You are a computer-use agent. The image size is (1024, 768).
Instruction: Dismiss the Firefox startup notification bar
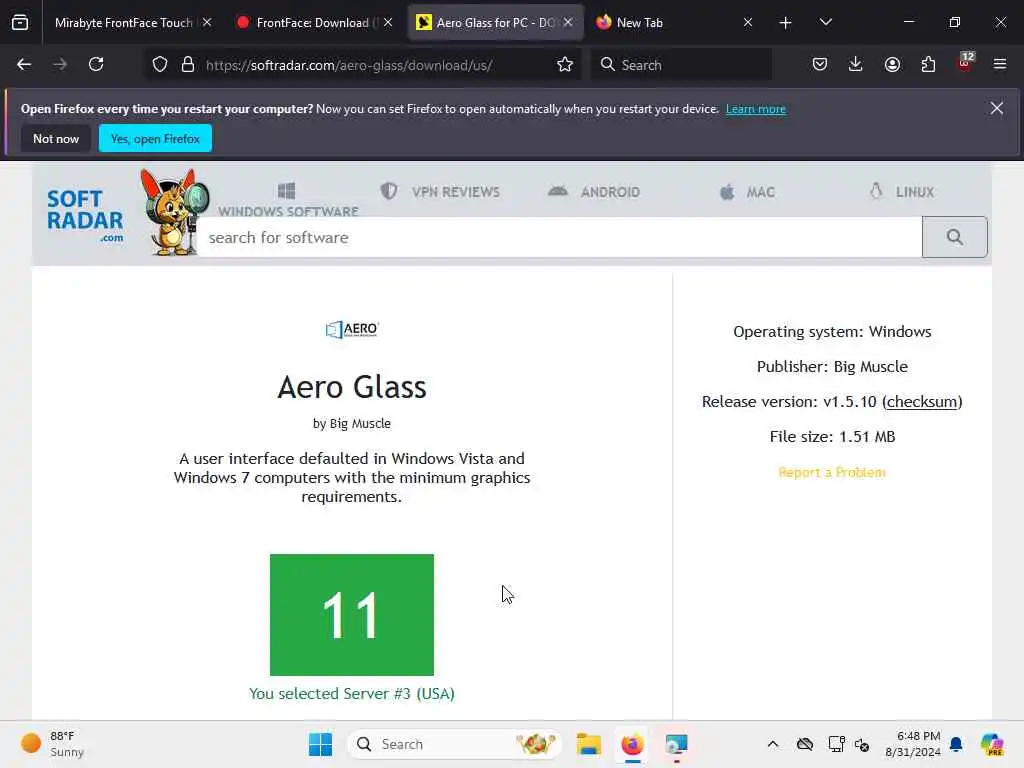[997, 108]
